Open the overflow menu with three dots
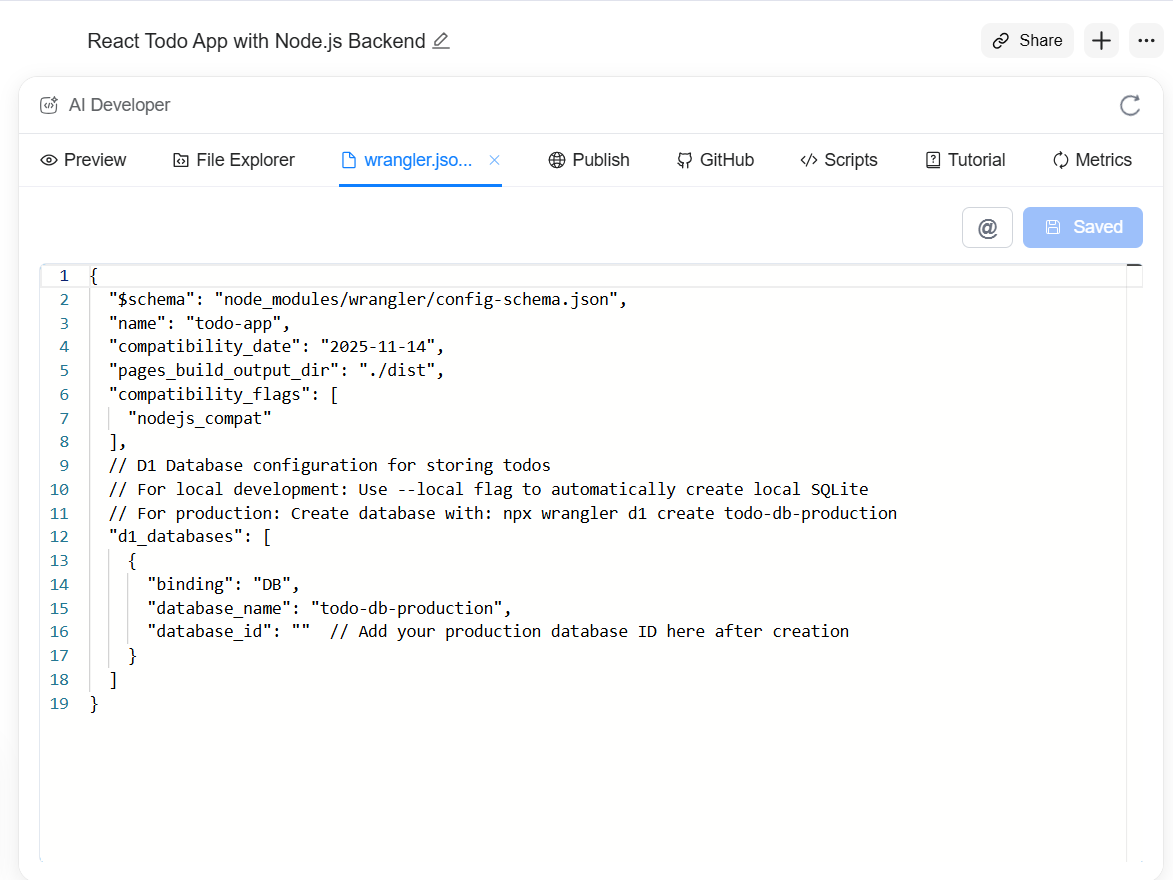 coord(1146,40)
